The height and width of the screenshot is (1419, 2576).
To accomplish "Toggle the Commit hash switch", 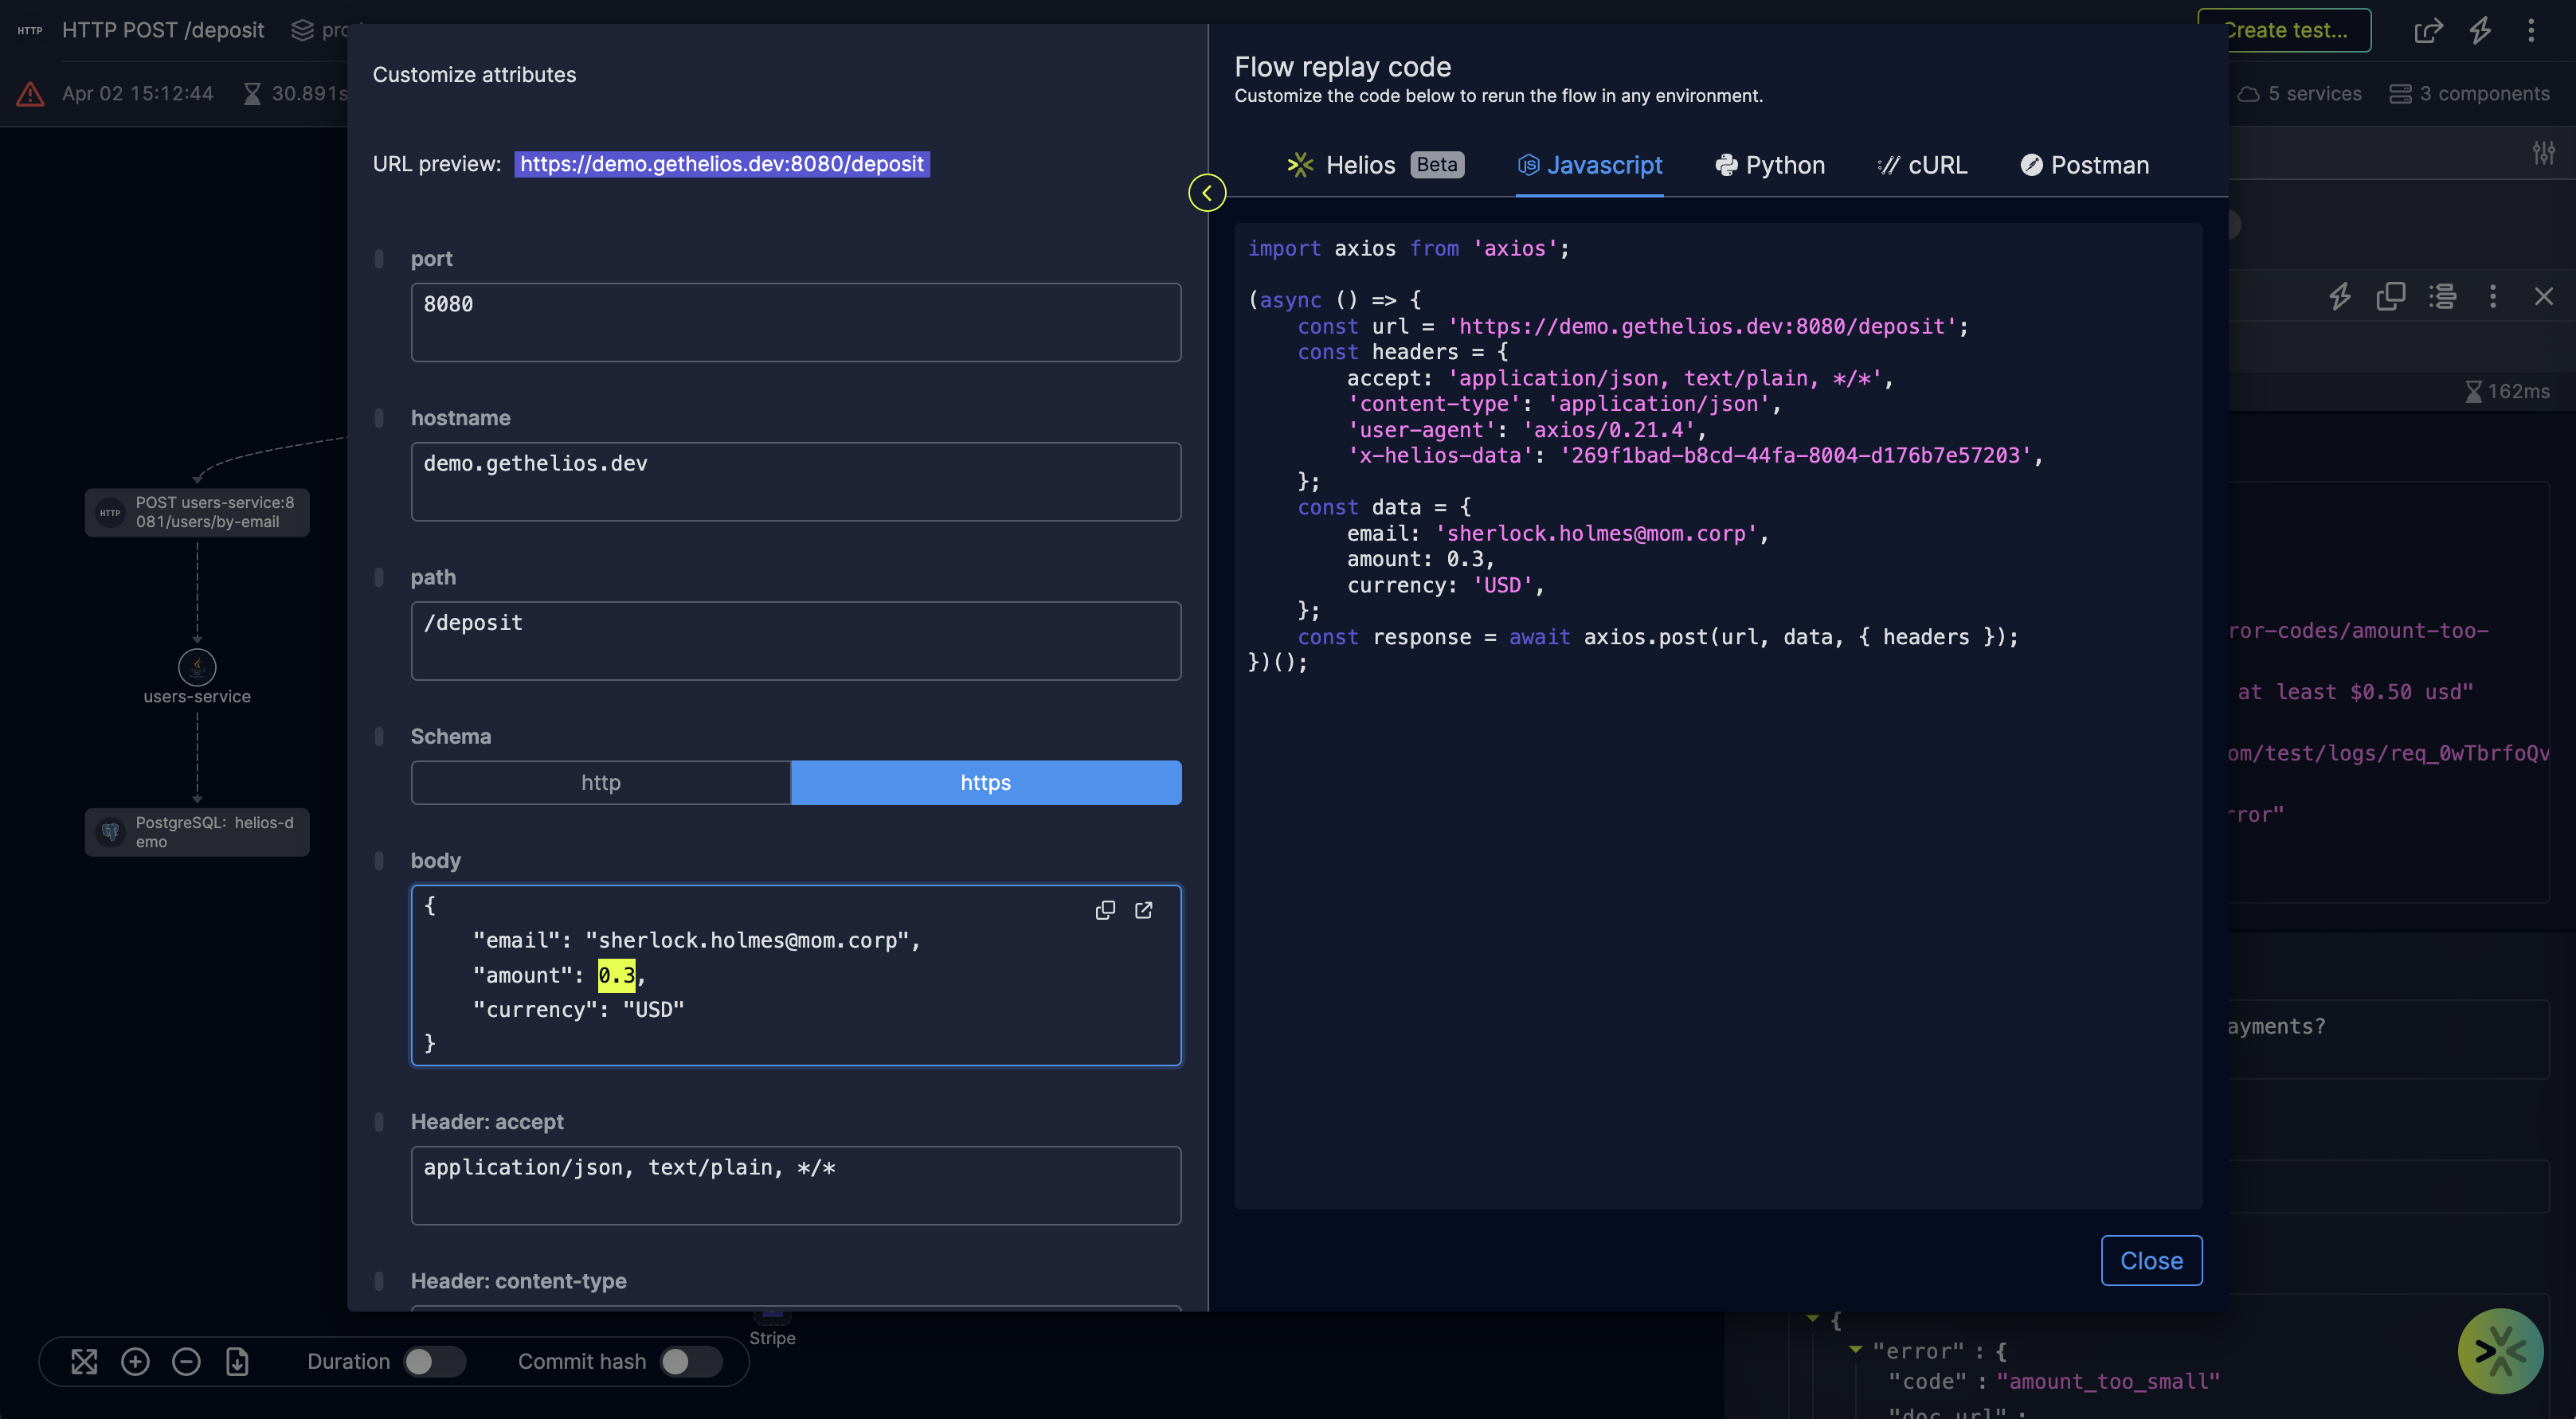I will point(690,1361).
